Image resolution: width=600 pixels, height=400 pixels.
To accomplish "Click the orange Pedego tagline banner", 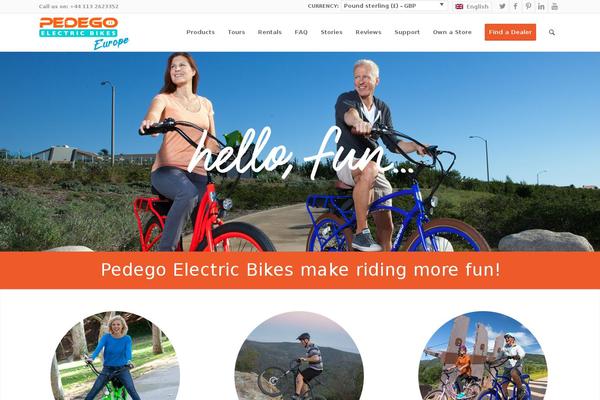I will [300, 270].
